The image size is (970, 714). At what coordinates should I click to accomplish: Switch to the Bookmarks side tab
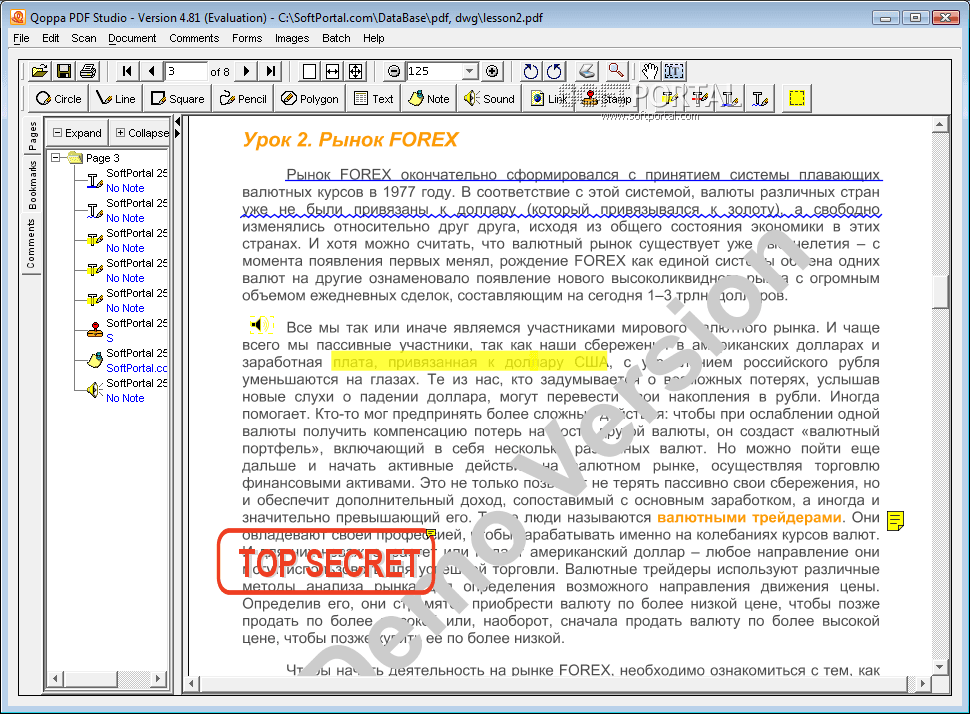point(32,184)
